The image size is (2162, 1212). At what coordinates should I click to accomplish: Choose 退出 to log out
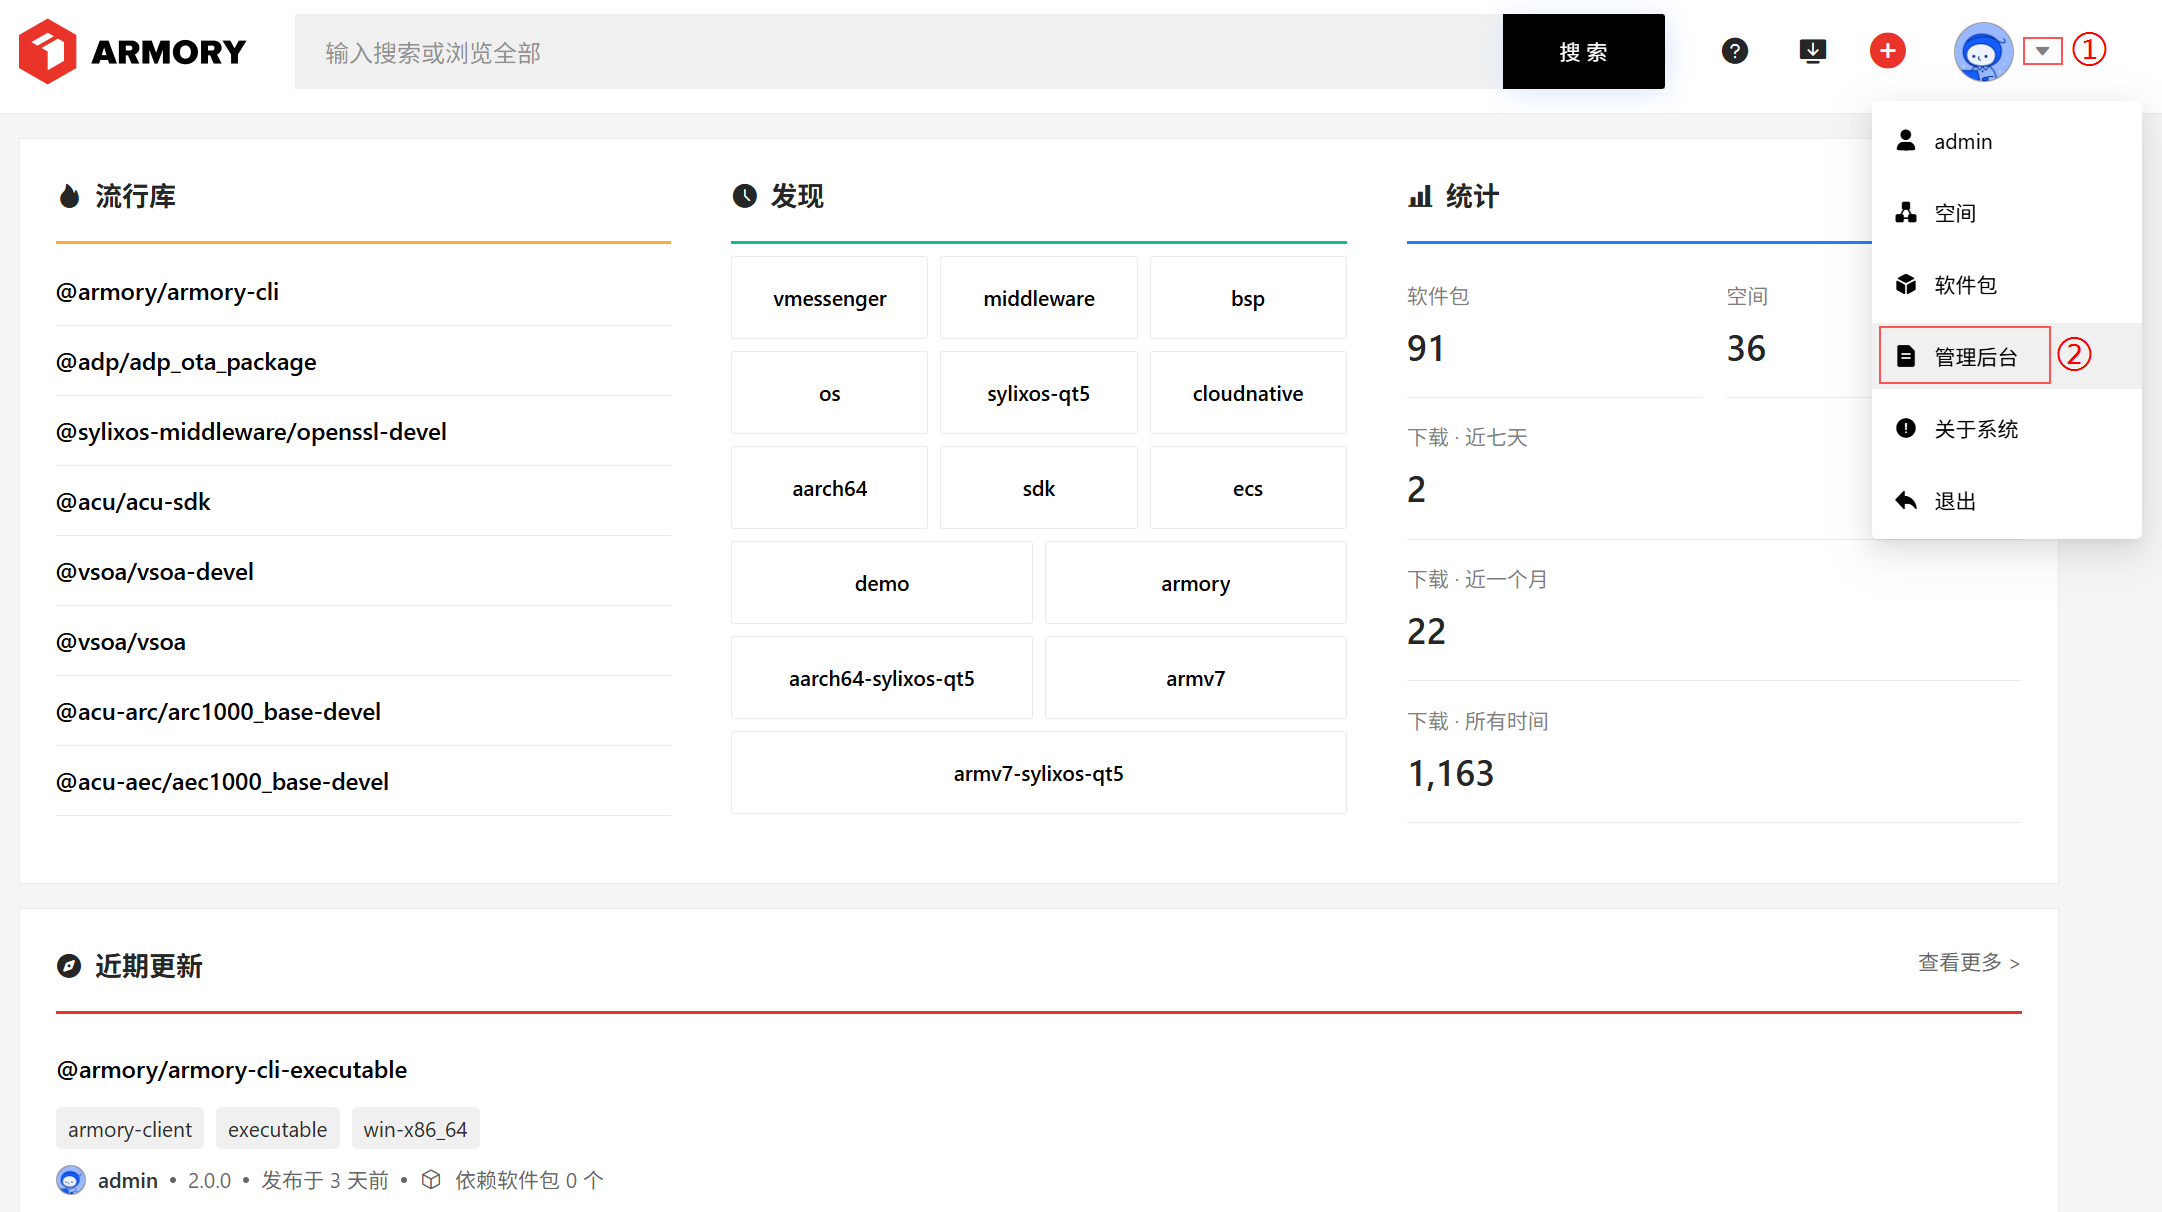pyautogui.click(x=1954, y=501)
